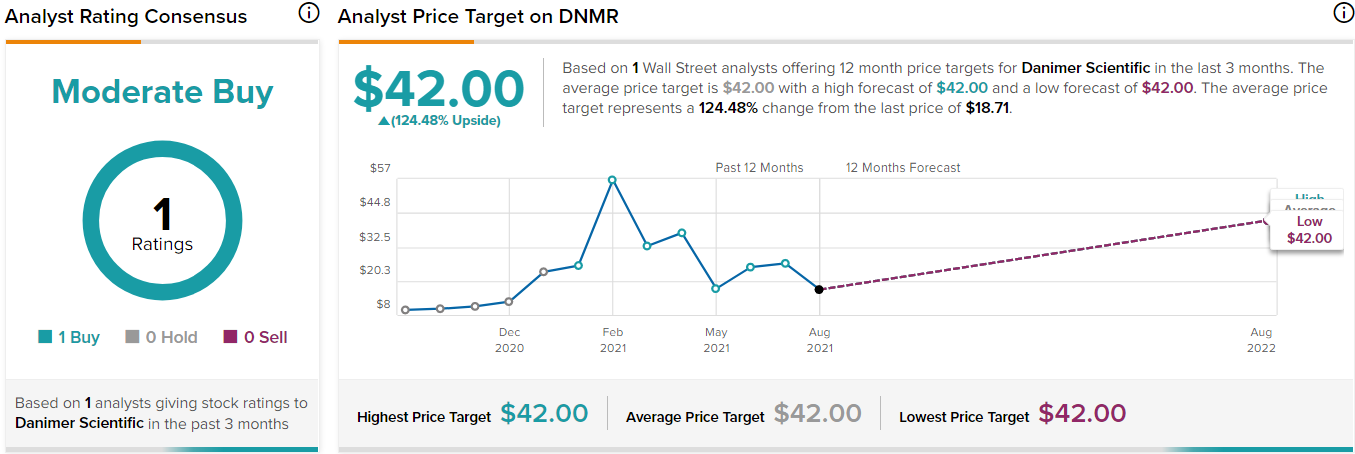Image resolution: width=1355 pixels, height=454 pixels.
Task: Click the 'Past 12 Months' chart label
Action: coord(759,168)
